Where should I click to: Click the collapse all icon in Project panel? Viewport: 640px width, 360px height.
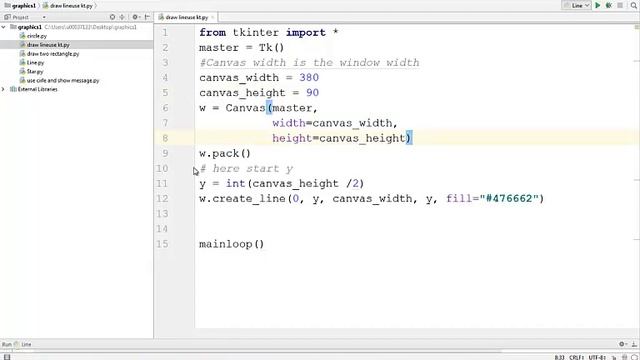[x=122, y=17]
